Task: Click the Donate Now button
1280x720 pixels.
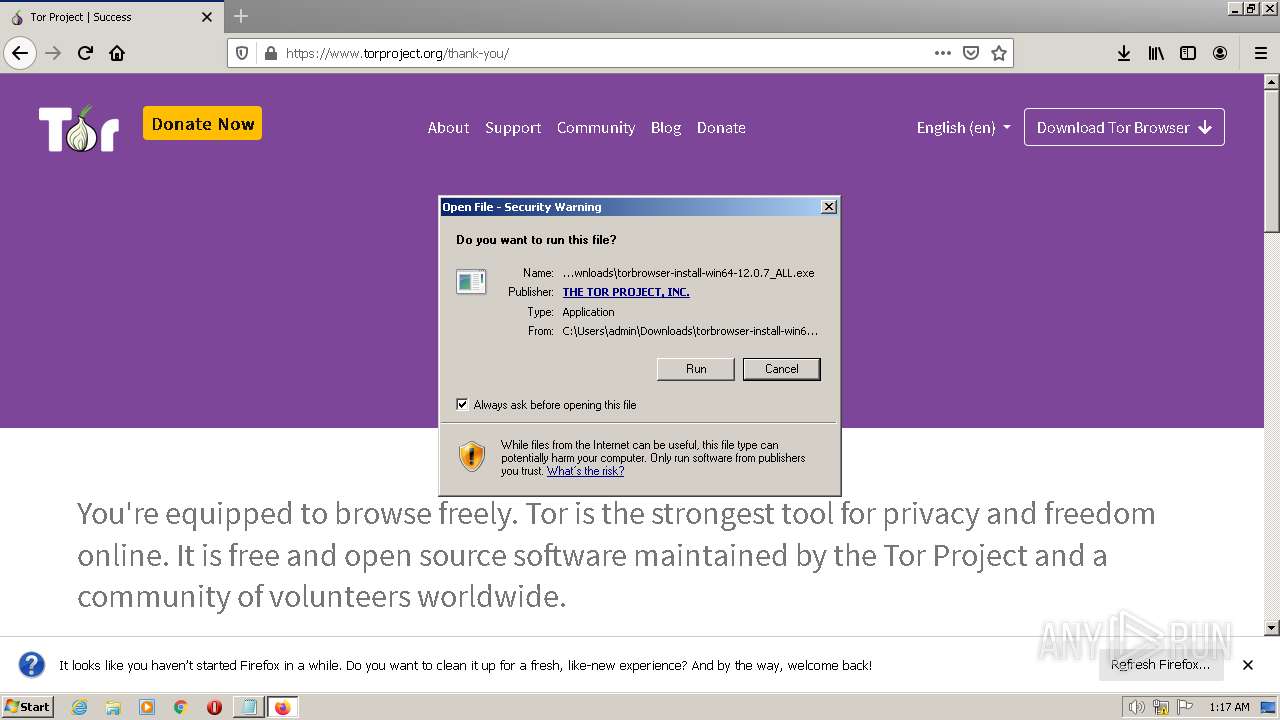Action: 202,124
